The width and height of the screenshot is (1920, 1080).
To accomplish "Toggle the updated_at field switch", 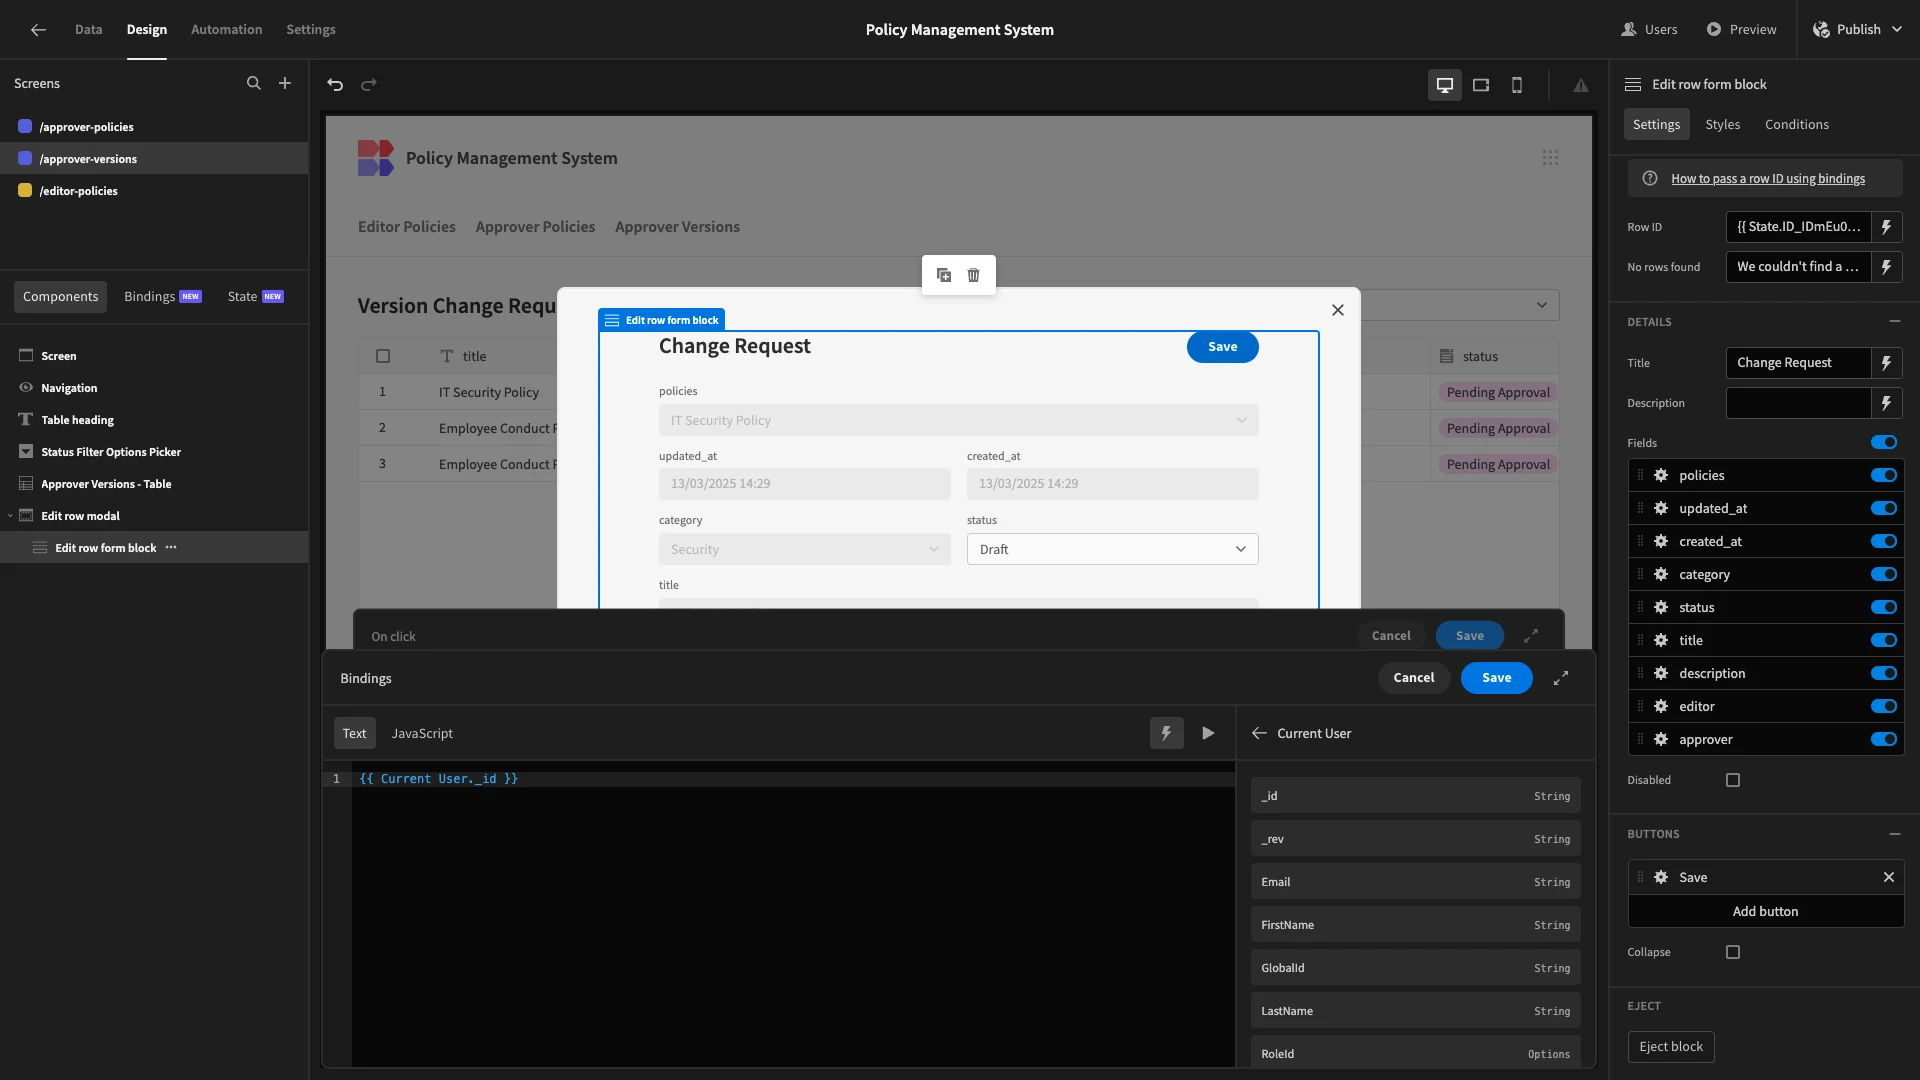I will (x=1884, y=509).
